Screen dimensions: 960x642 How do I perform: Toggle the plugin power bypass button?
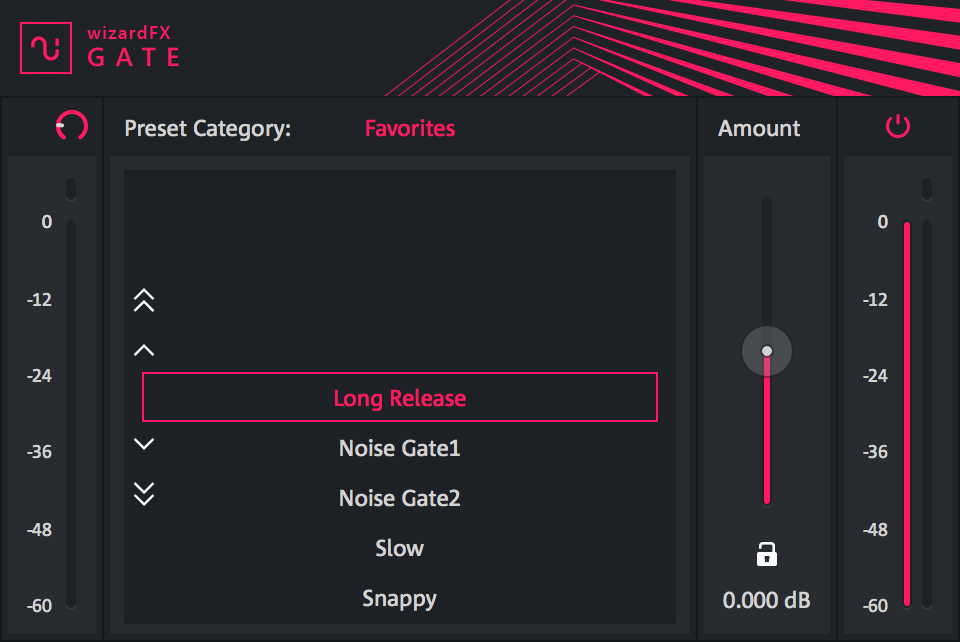click(897, 127)
